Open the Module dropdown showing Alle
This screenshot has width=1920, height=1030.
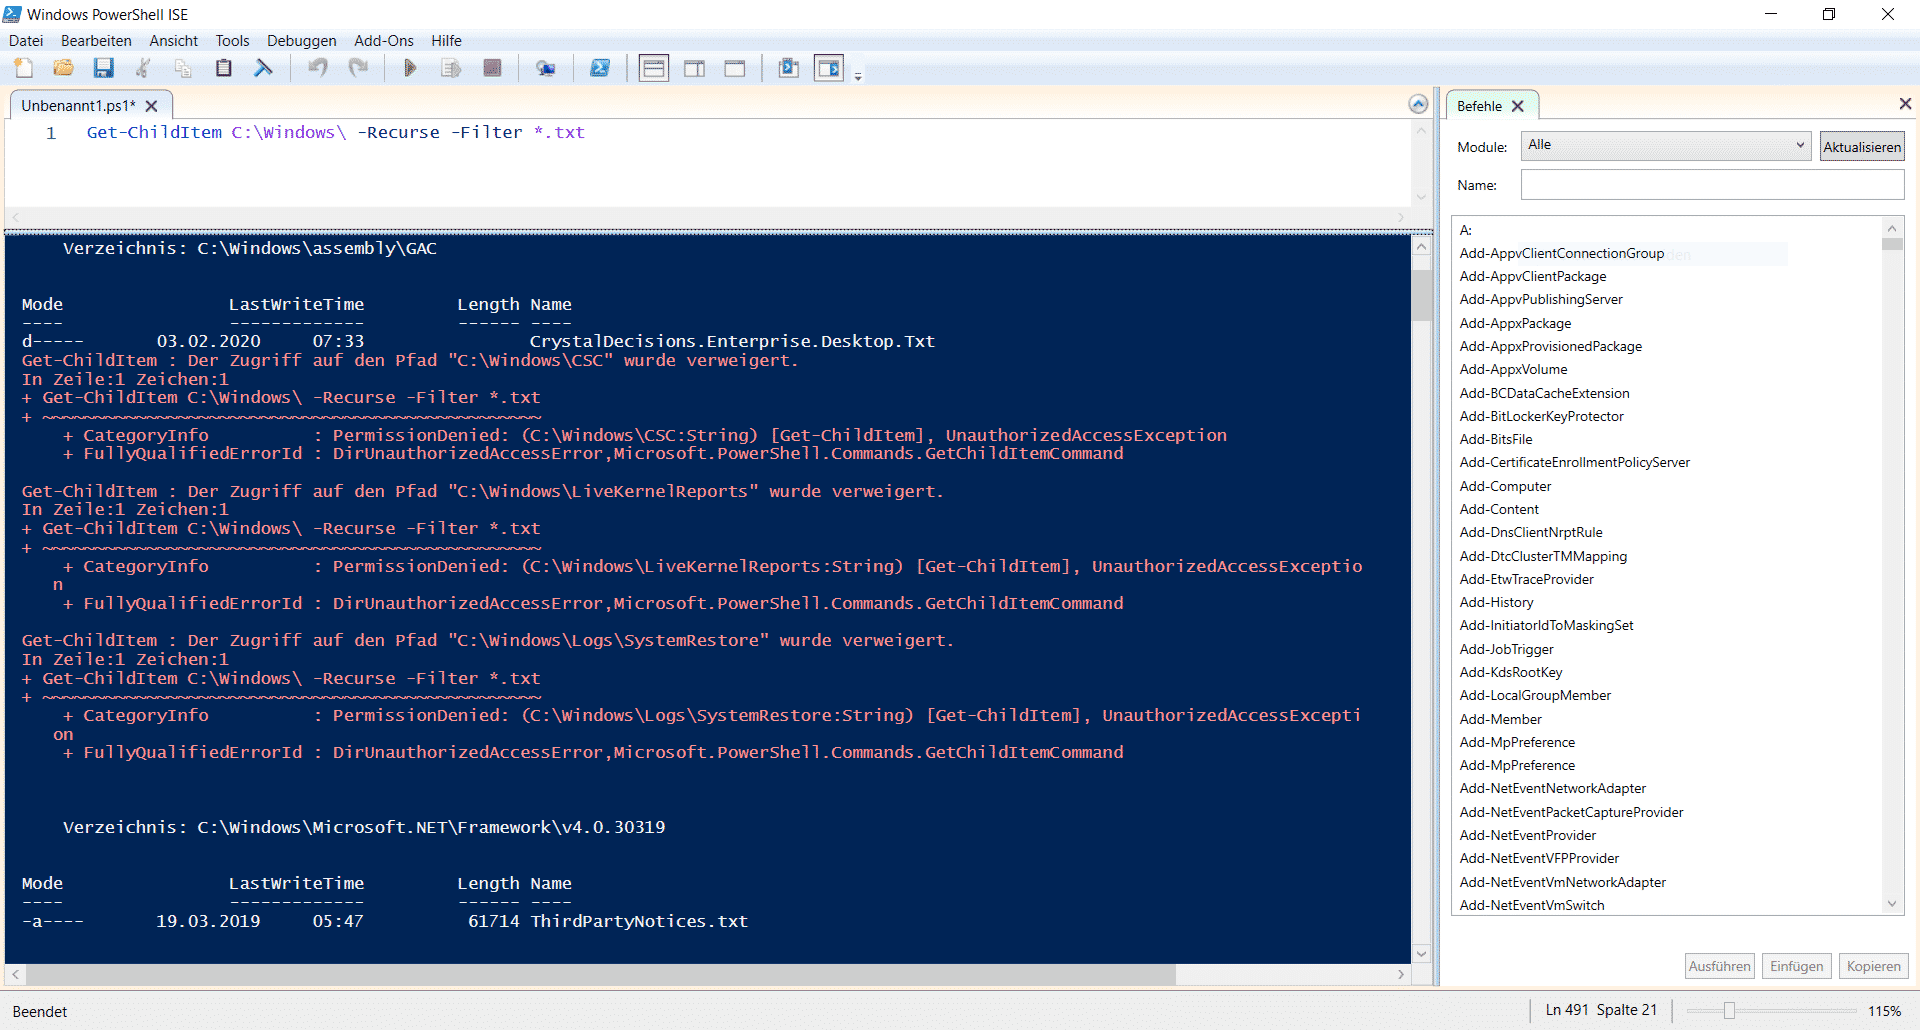1799,145
